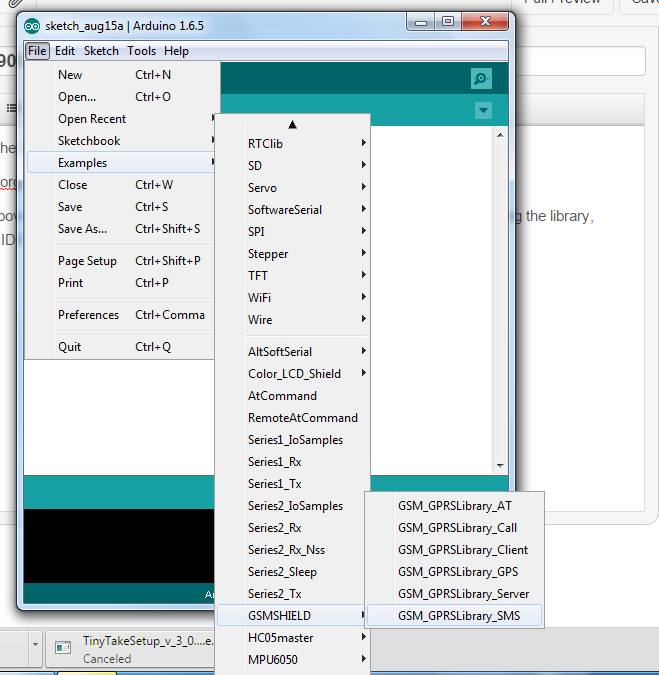Expand the Color_LCD_Shield examples
Screen dimensions: 659x675
click(x=293, y=374)
